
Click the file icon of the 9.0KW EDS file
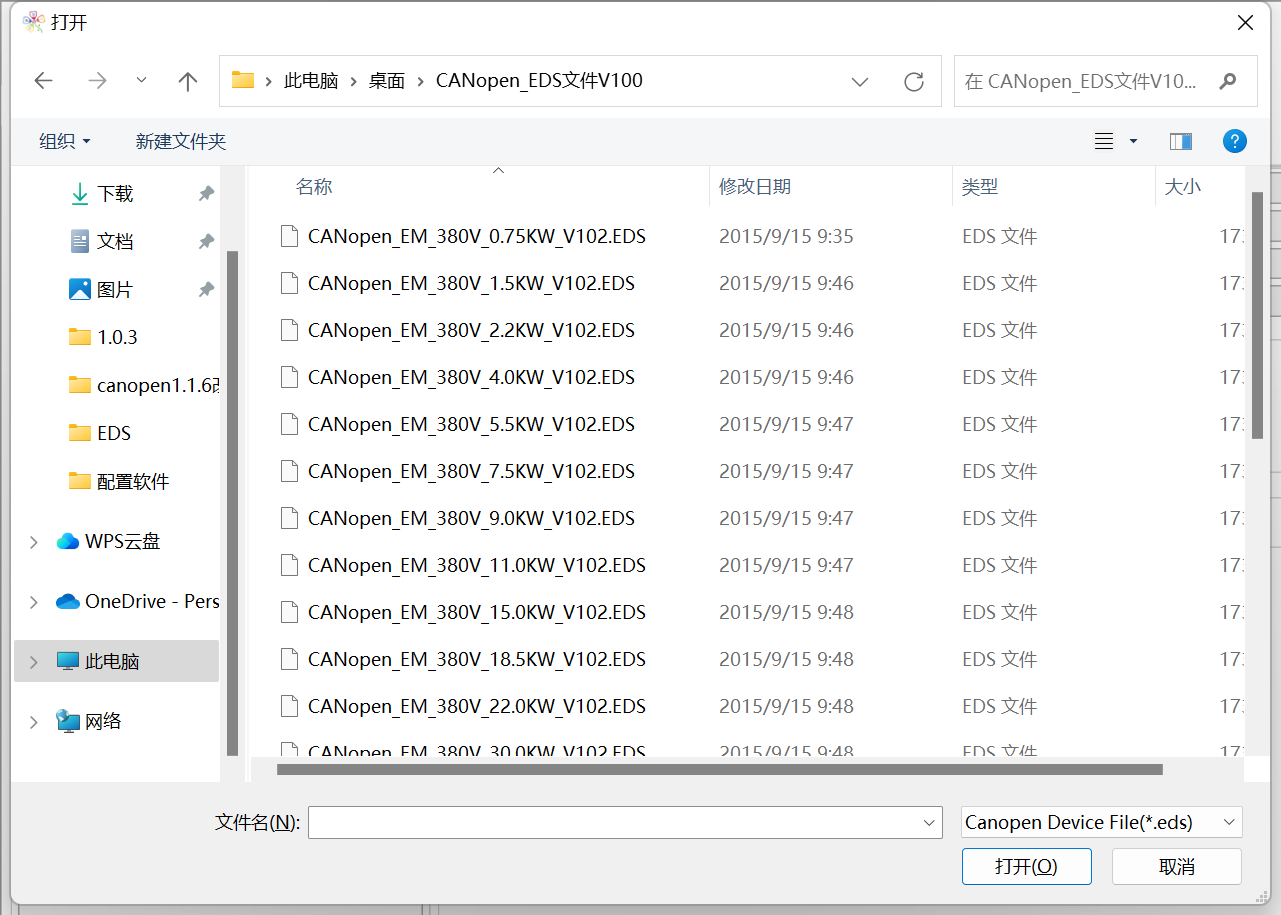[x=289, y=518]
